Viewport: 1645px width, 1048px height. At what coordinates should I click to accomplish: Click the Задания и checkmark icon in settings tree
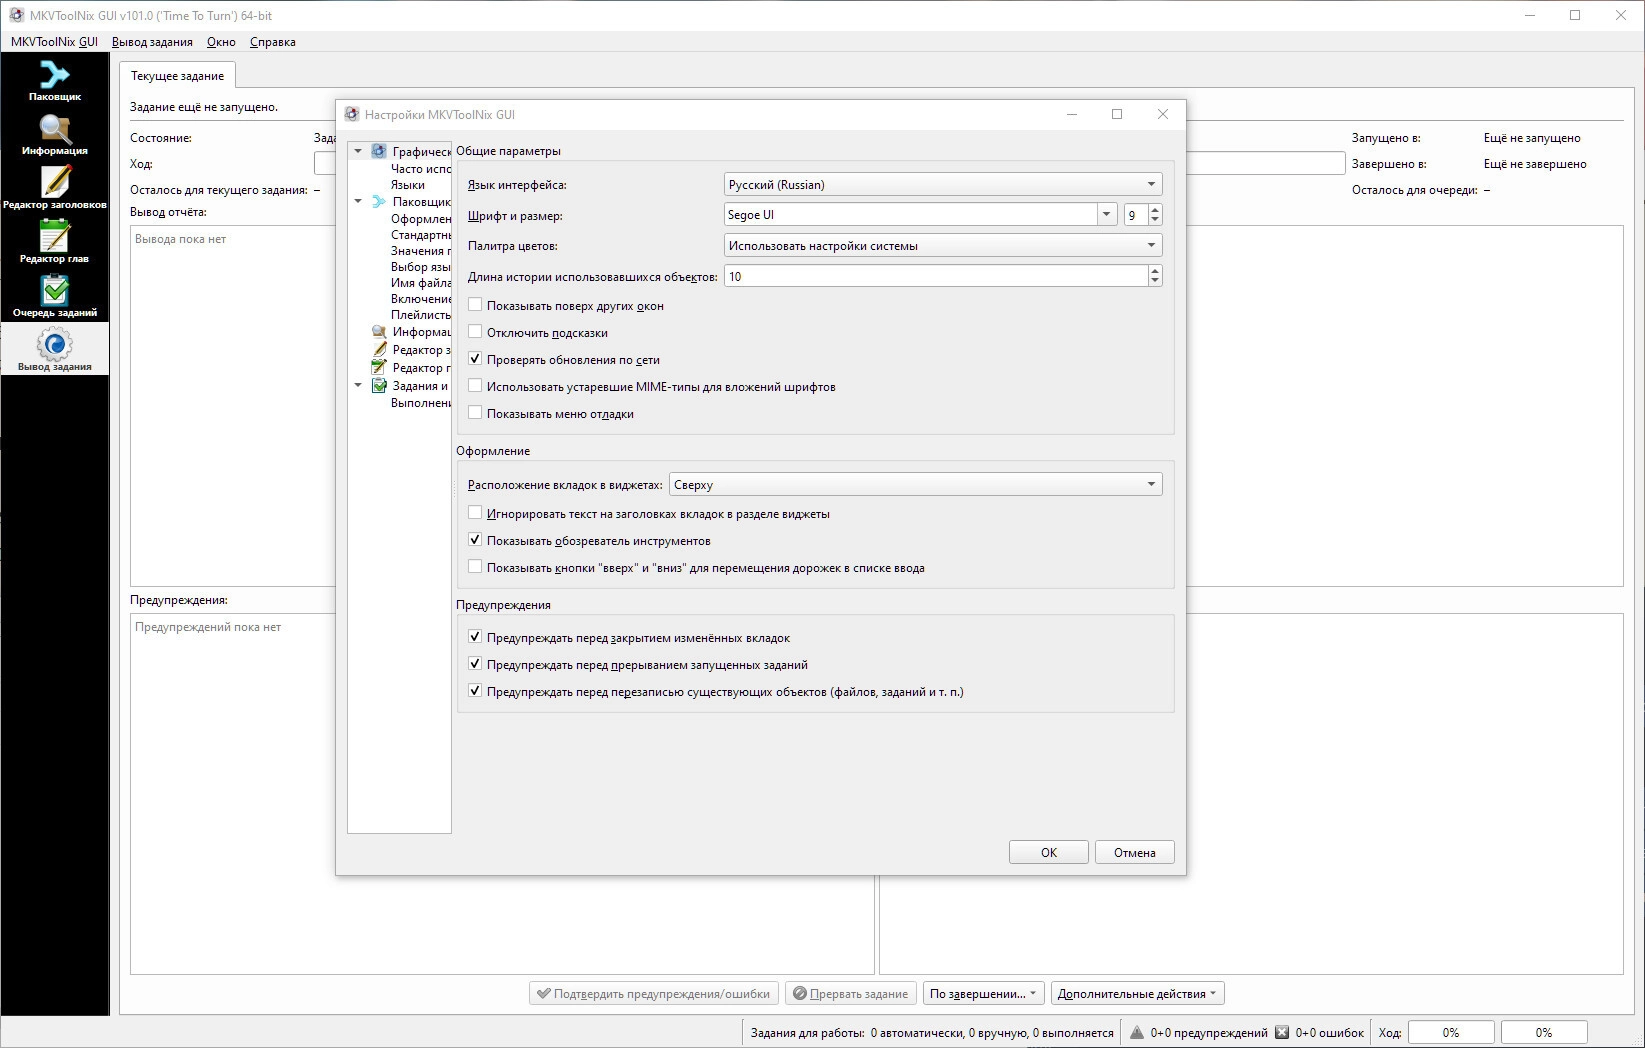(379, 386)
